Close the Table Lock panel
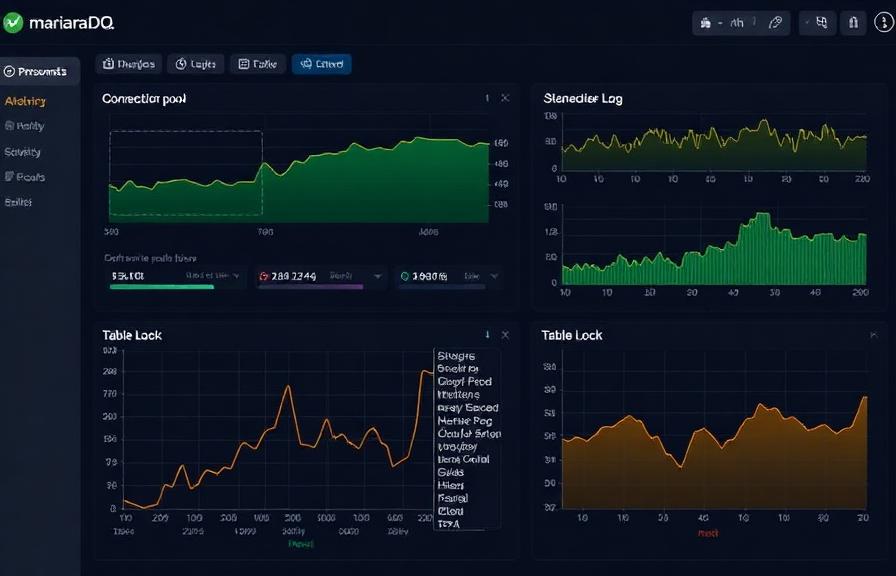Image resolution: width=896 pixels, height=576 pixels. pos(505,335)
